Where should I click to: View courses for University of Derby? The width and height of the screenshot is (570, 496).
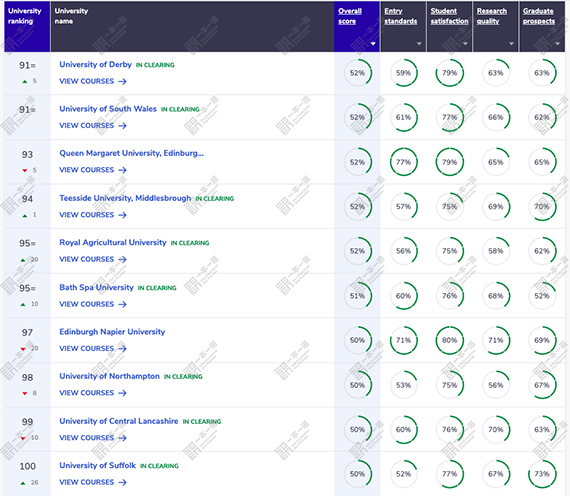tap(93, 81)
